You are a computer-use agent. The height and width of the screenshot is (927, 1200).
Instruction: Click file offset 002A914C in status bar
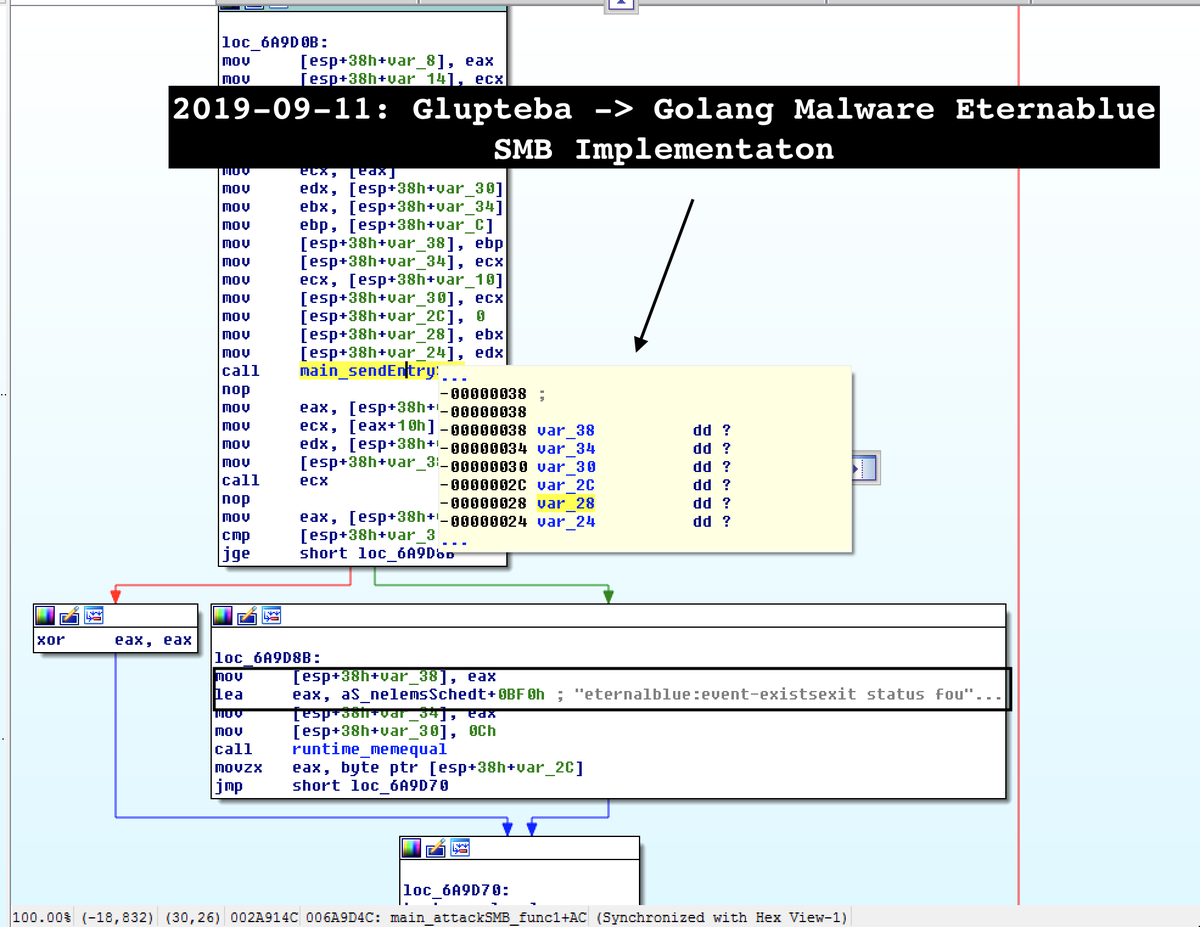pos(266,918)
